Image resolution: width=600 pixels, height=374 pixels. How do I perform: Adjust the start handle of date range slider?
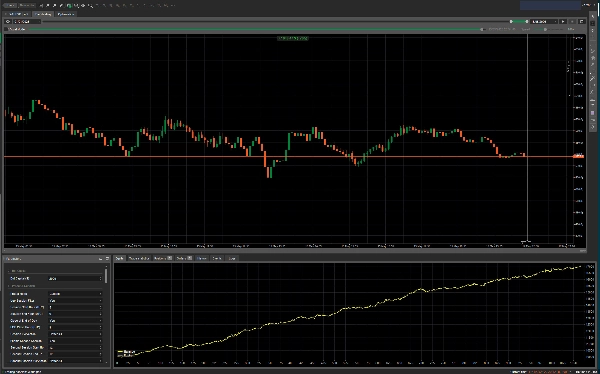pyautogui.click(x=511, y=22)
